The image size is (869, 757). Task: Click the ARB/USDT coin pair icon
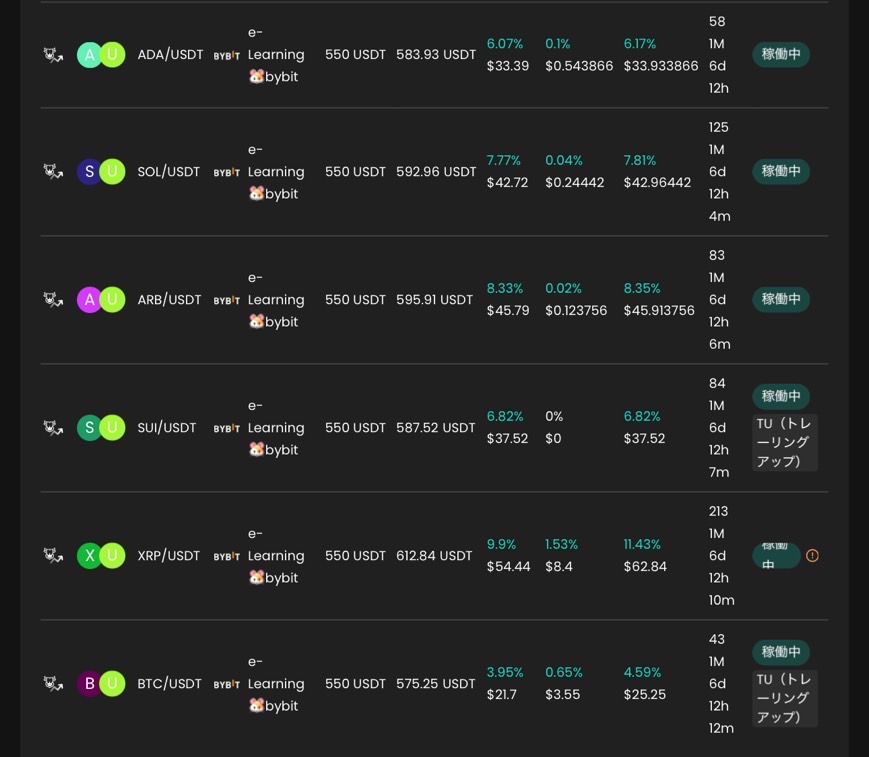pyautogui.click(x=101, y=300)
